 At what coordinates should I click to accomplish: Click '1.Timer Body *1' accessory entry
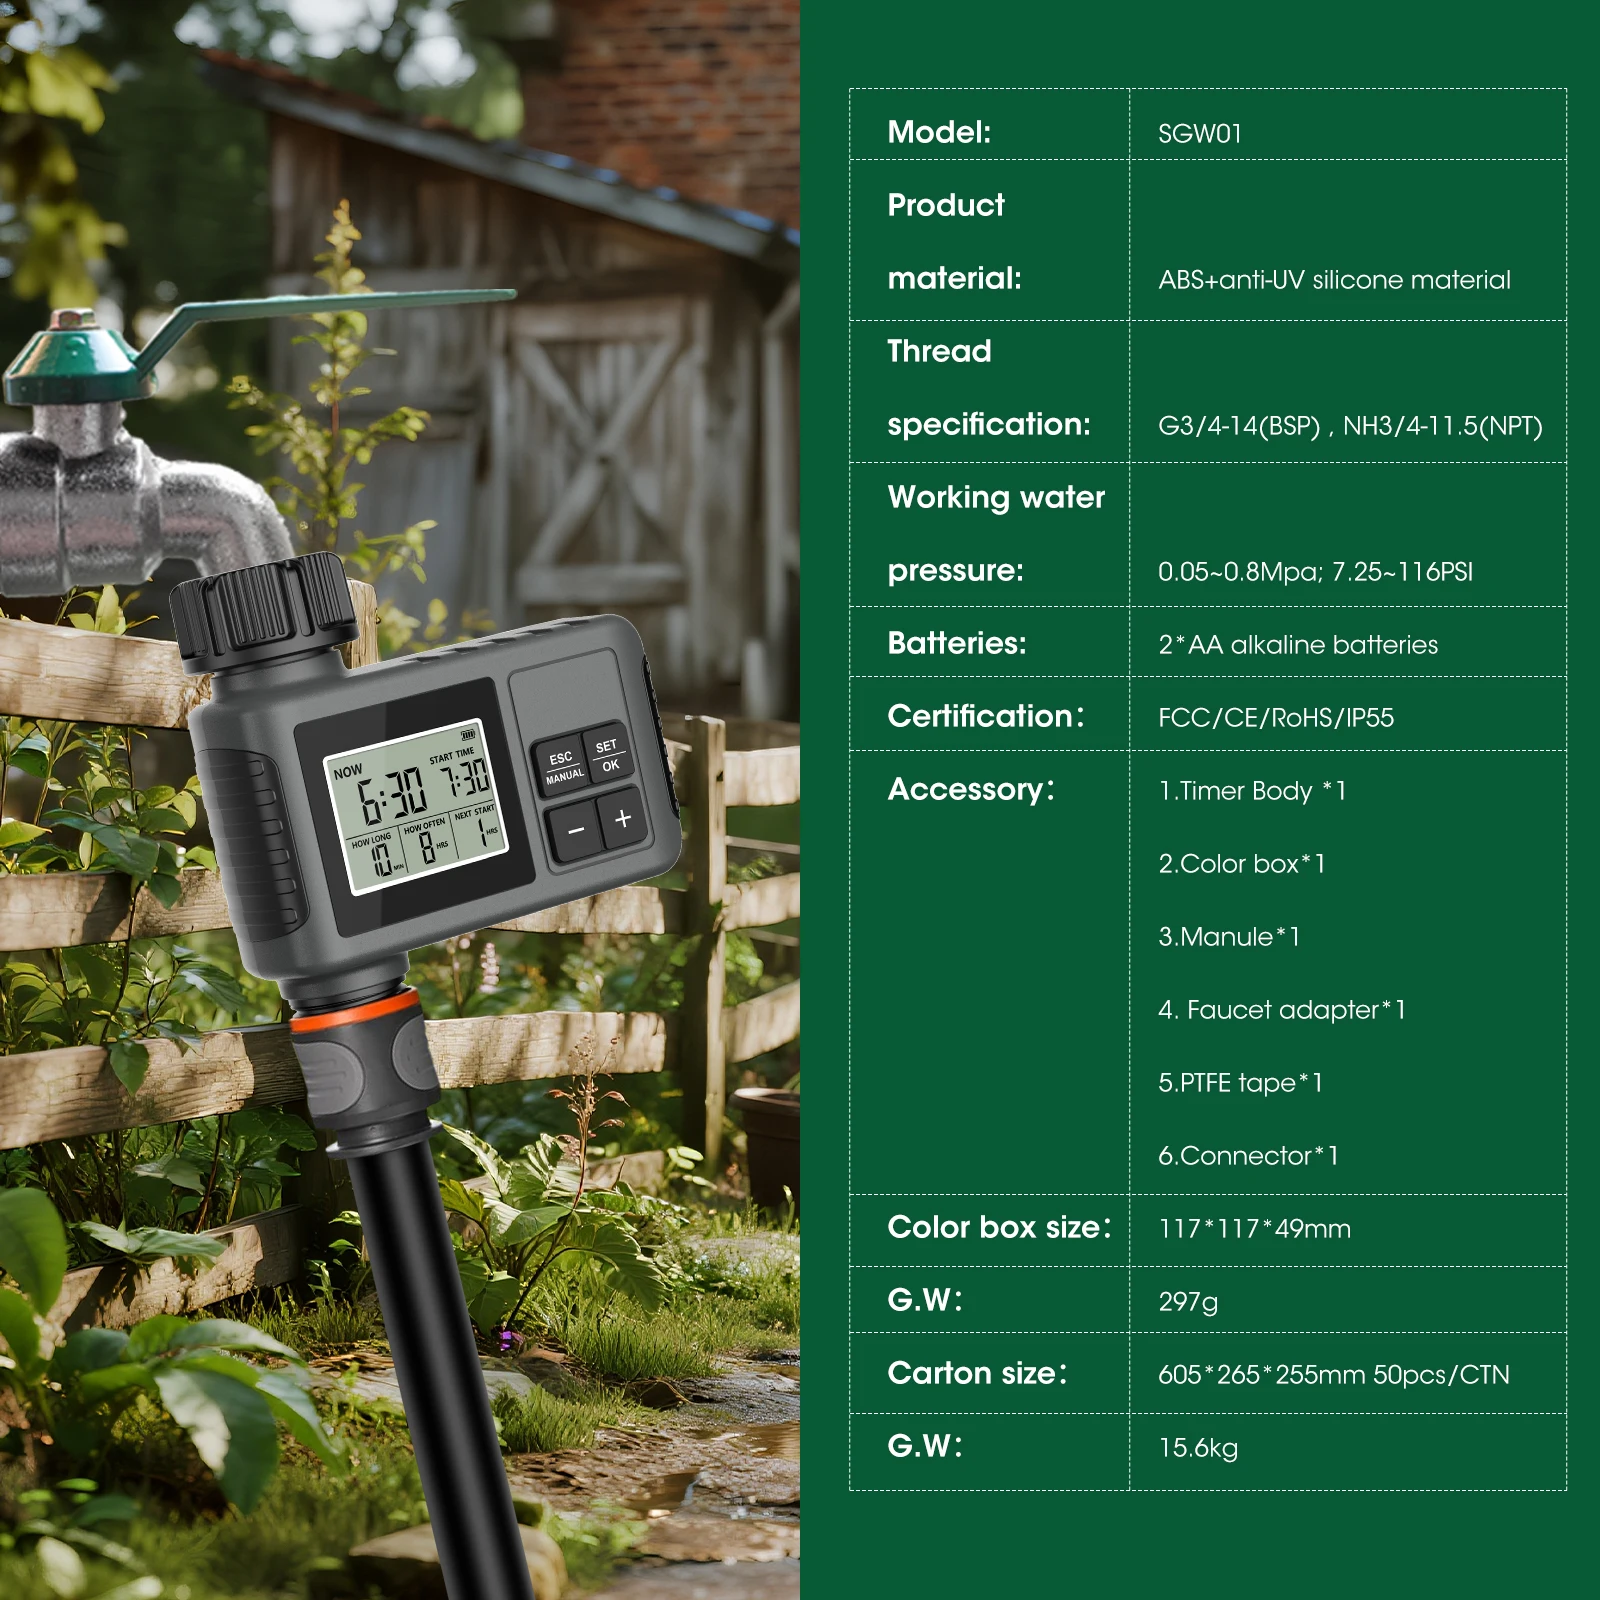(1253, 791)
